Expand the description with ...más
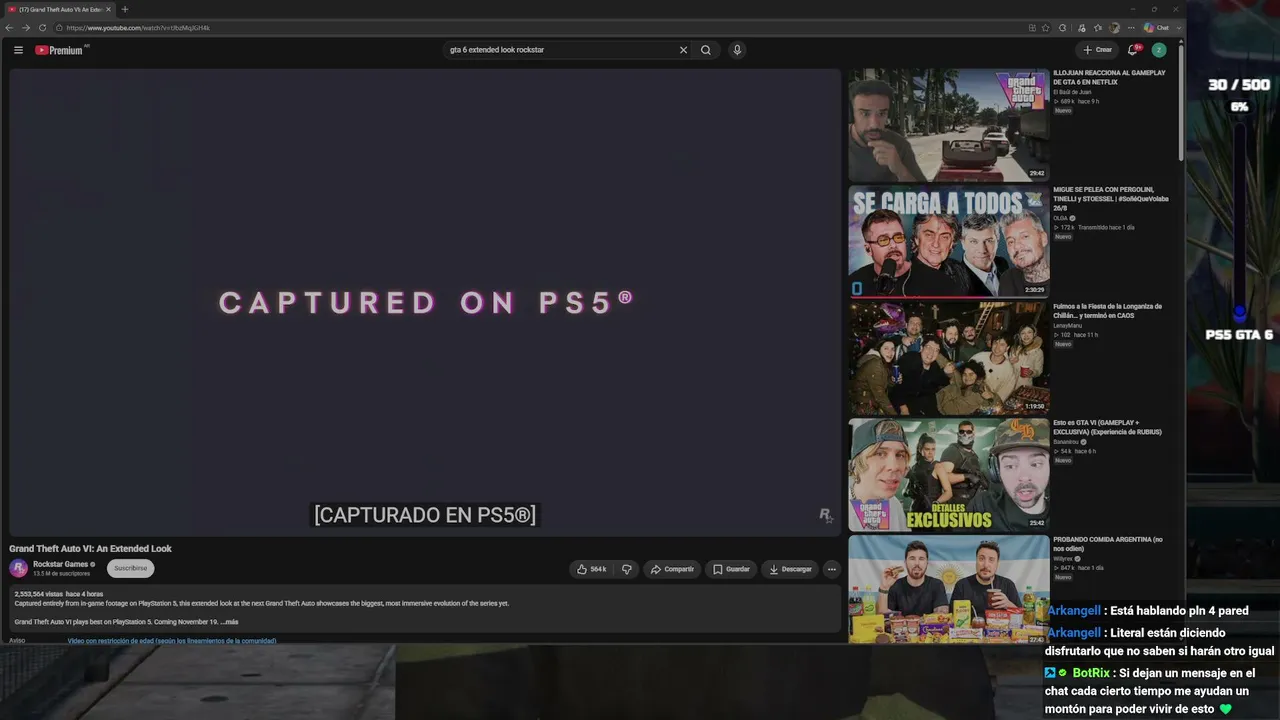This screenshot has width=1280, height=720. click(229, 622)
